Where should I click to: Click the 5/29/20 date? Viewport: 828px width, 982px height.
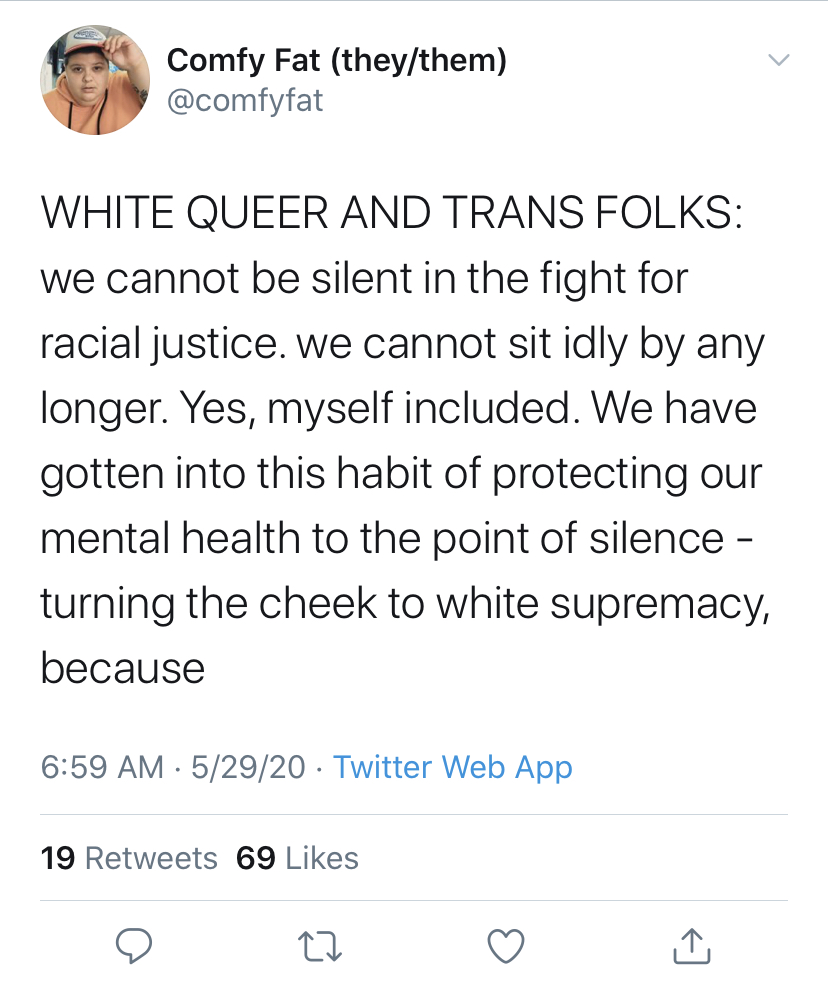248,767
